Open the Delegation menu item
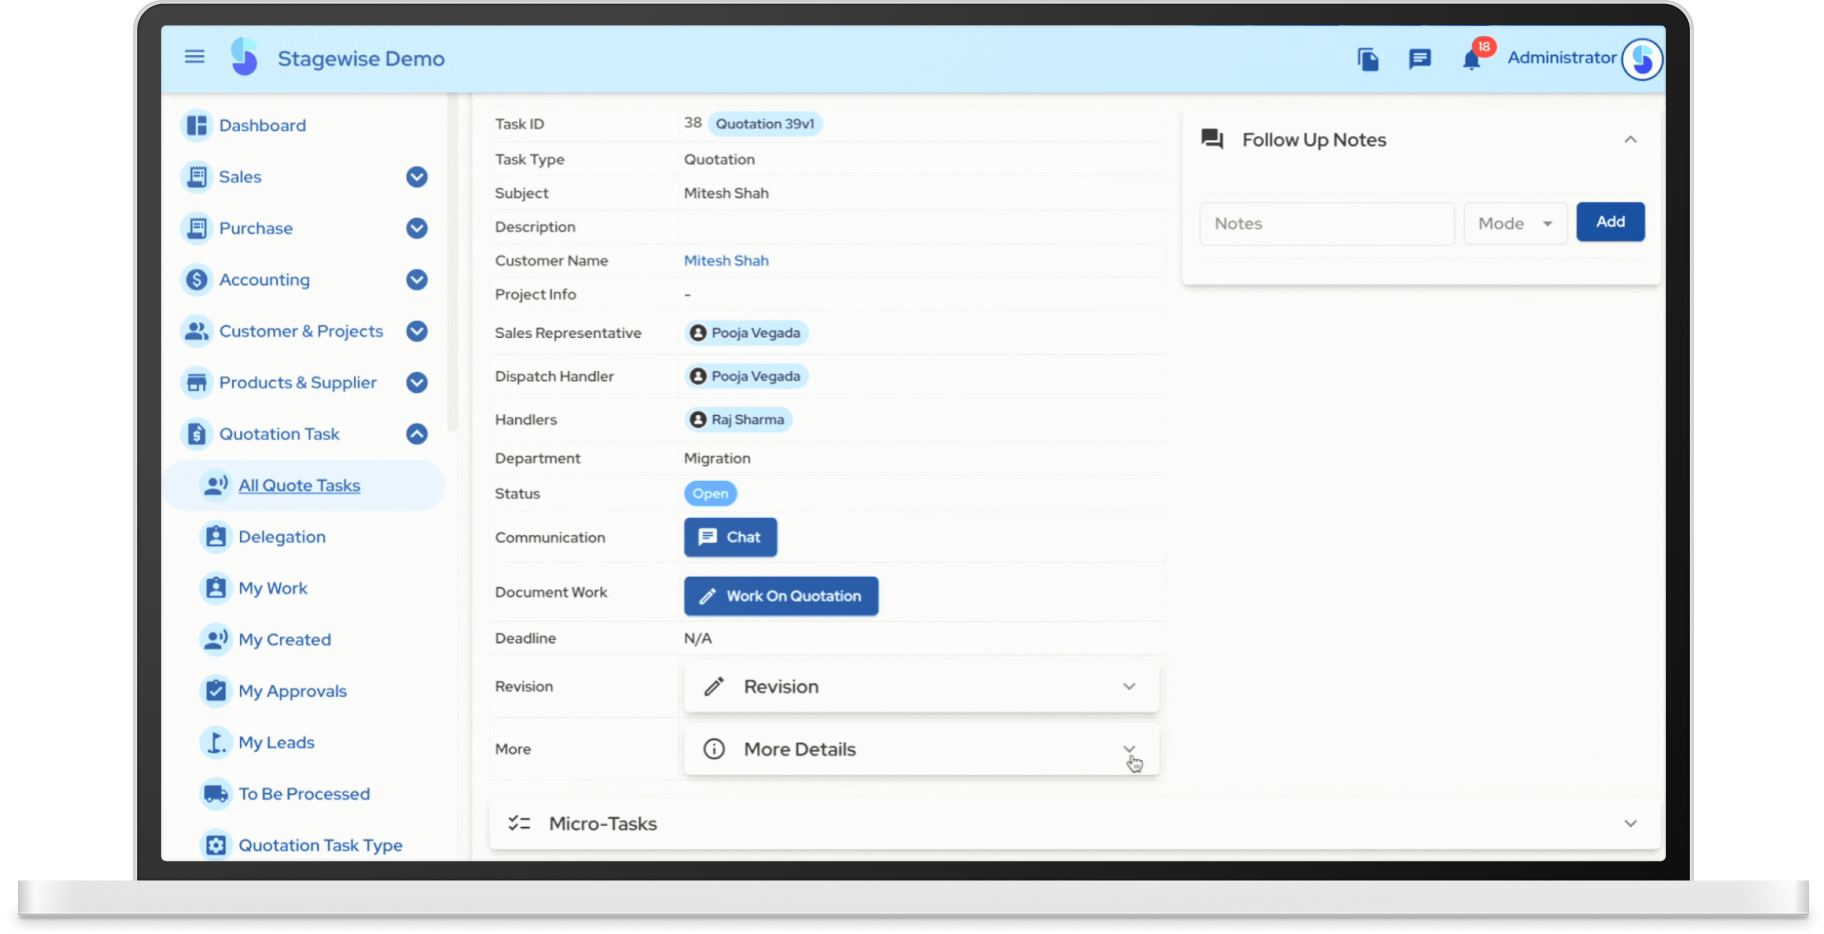This screenshot has height=934, width=1824. pos(282,537)
